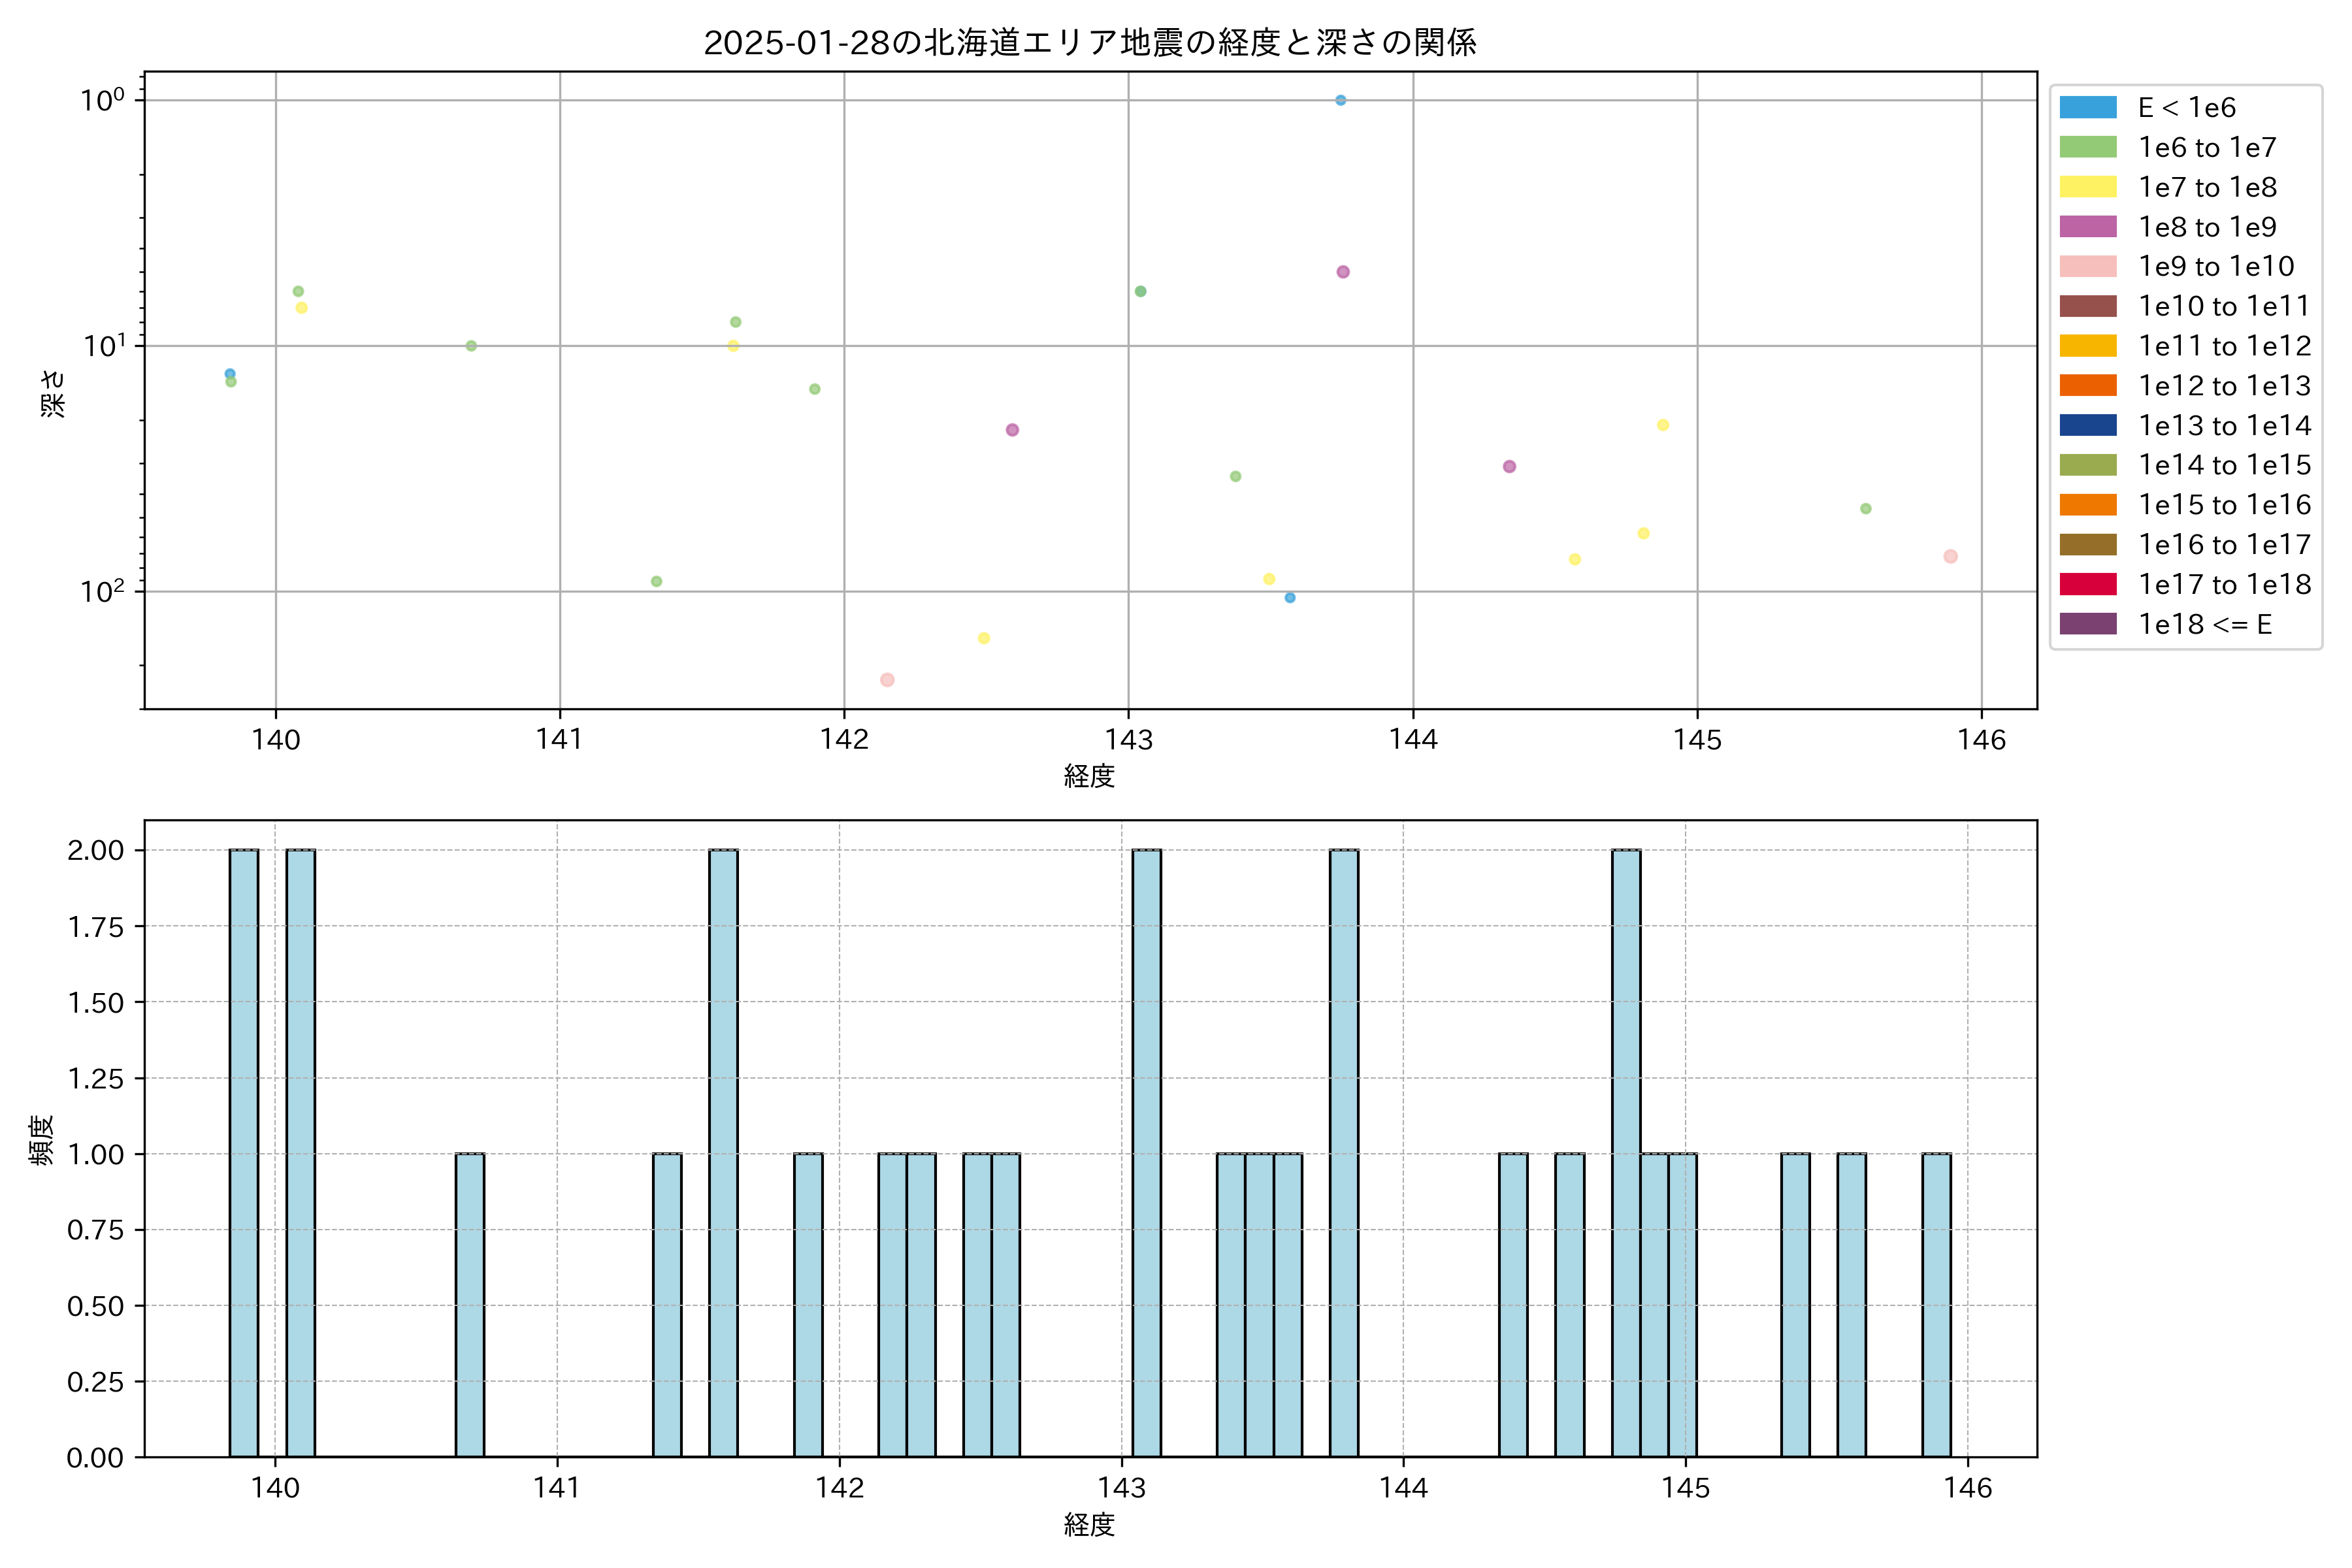Click the yellow '1e7 to 1e8' legend swatch
This screenshot has width=2352, height=1568.
2088,187
